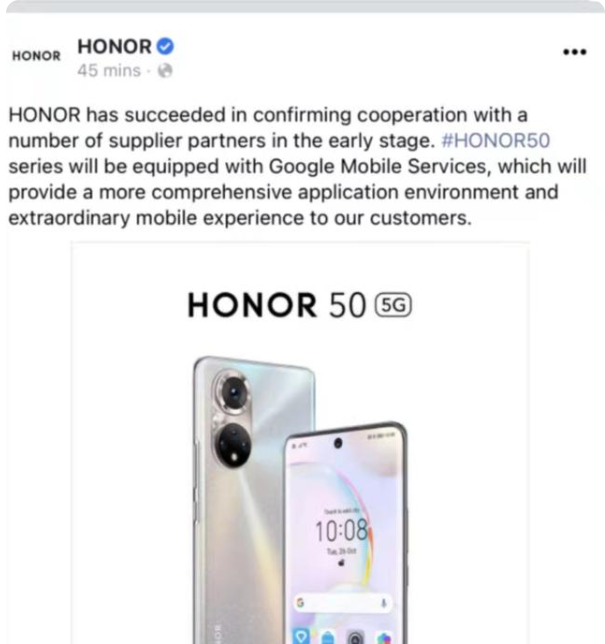Tap the blue app icon on phone dock
This screenshot has width=605, height=644.
point(302,636)
